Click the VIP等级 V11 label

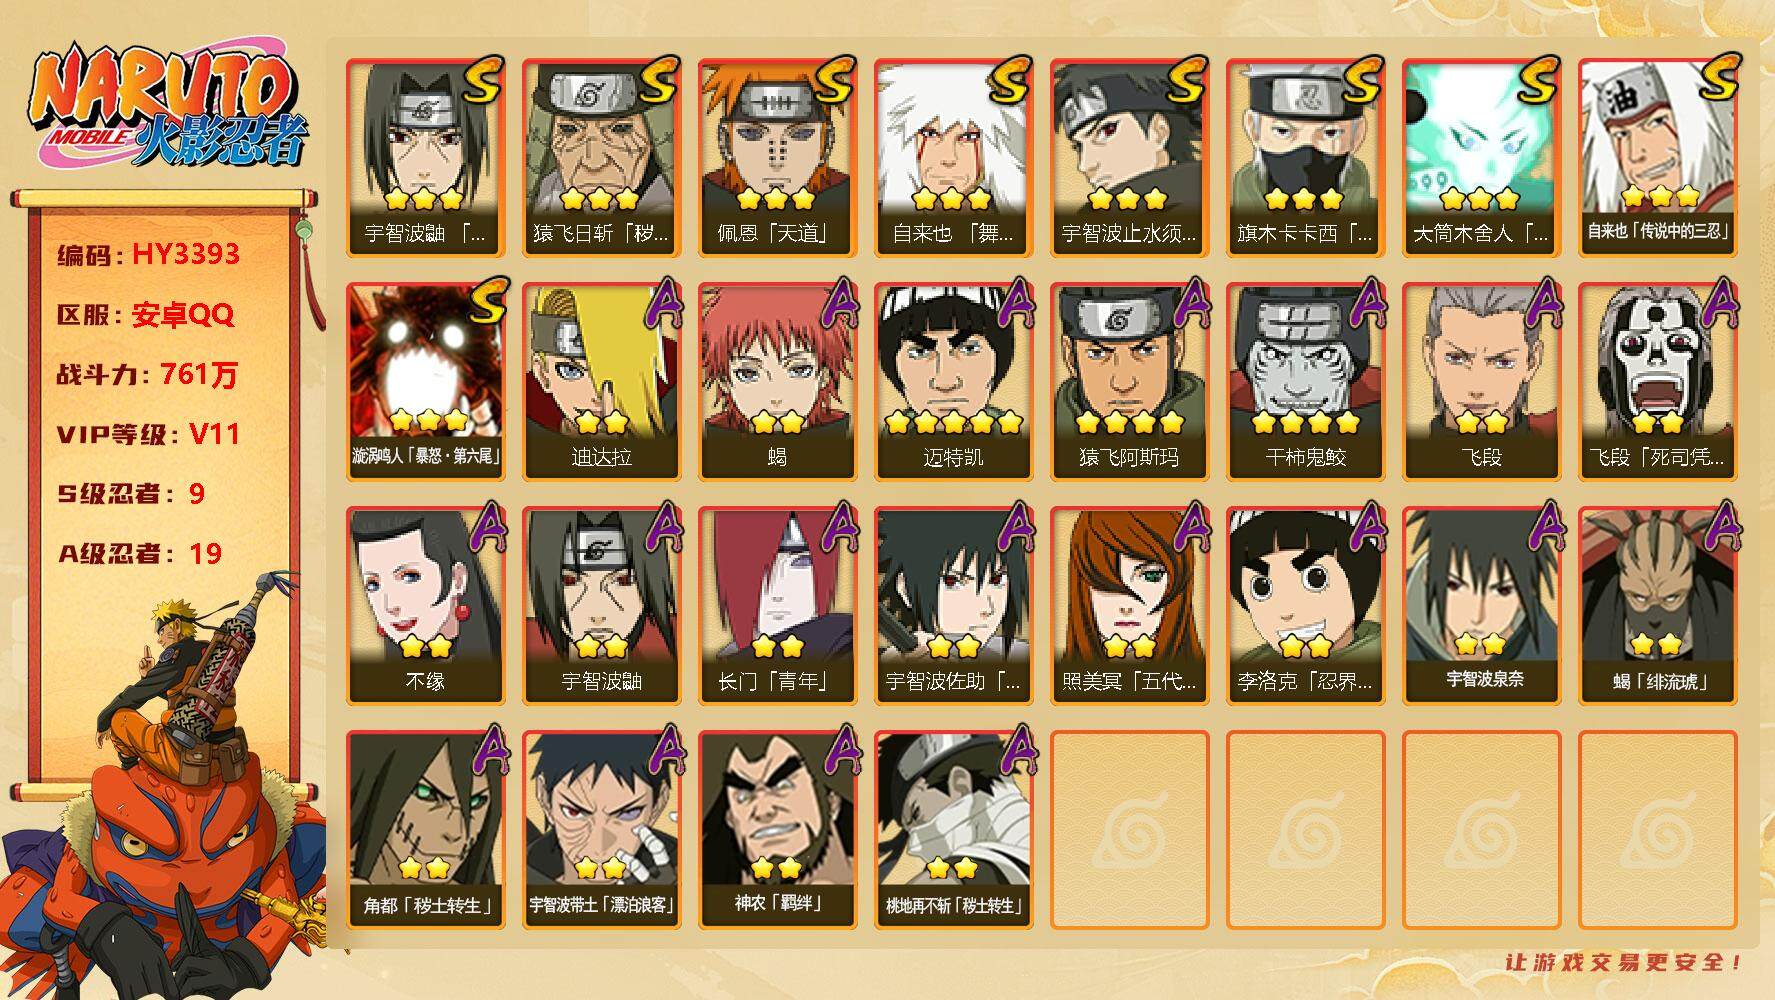tap(148, 434)
